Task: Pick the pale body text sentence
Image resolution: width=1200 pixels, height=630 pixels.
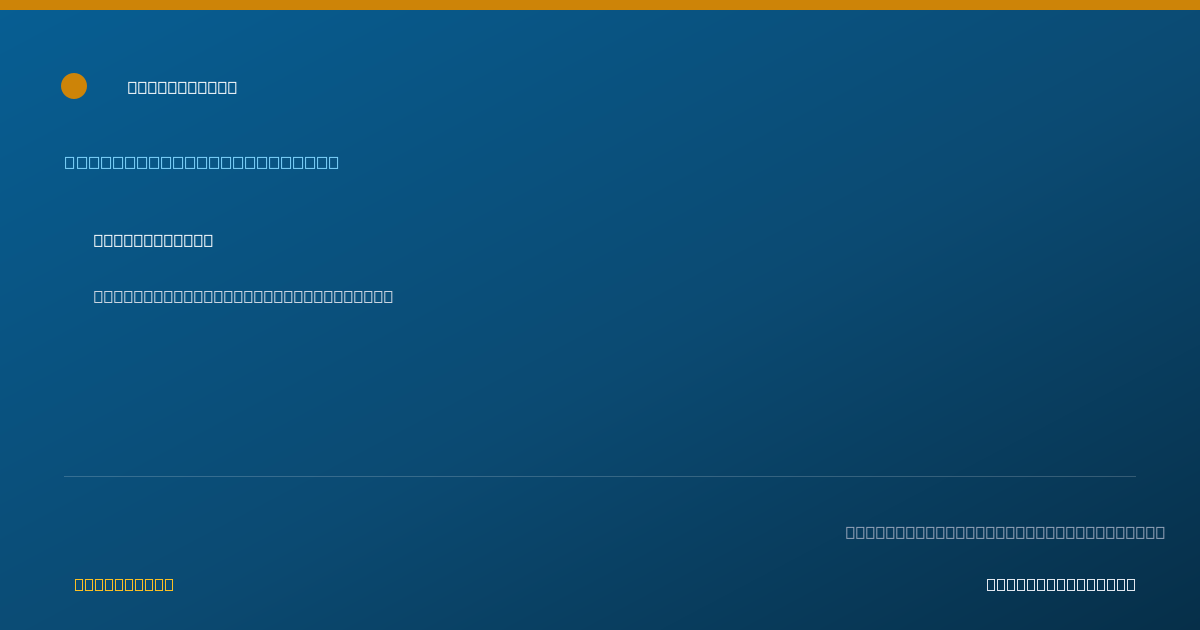Action: coord(243,296)
